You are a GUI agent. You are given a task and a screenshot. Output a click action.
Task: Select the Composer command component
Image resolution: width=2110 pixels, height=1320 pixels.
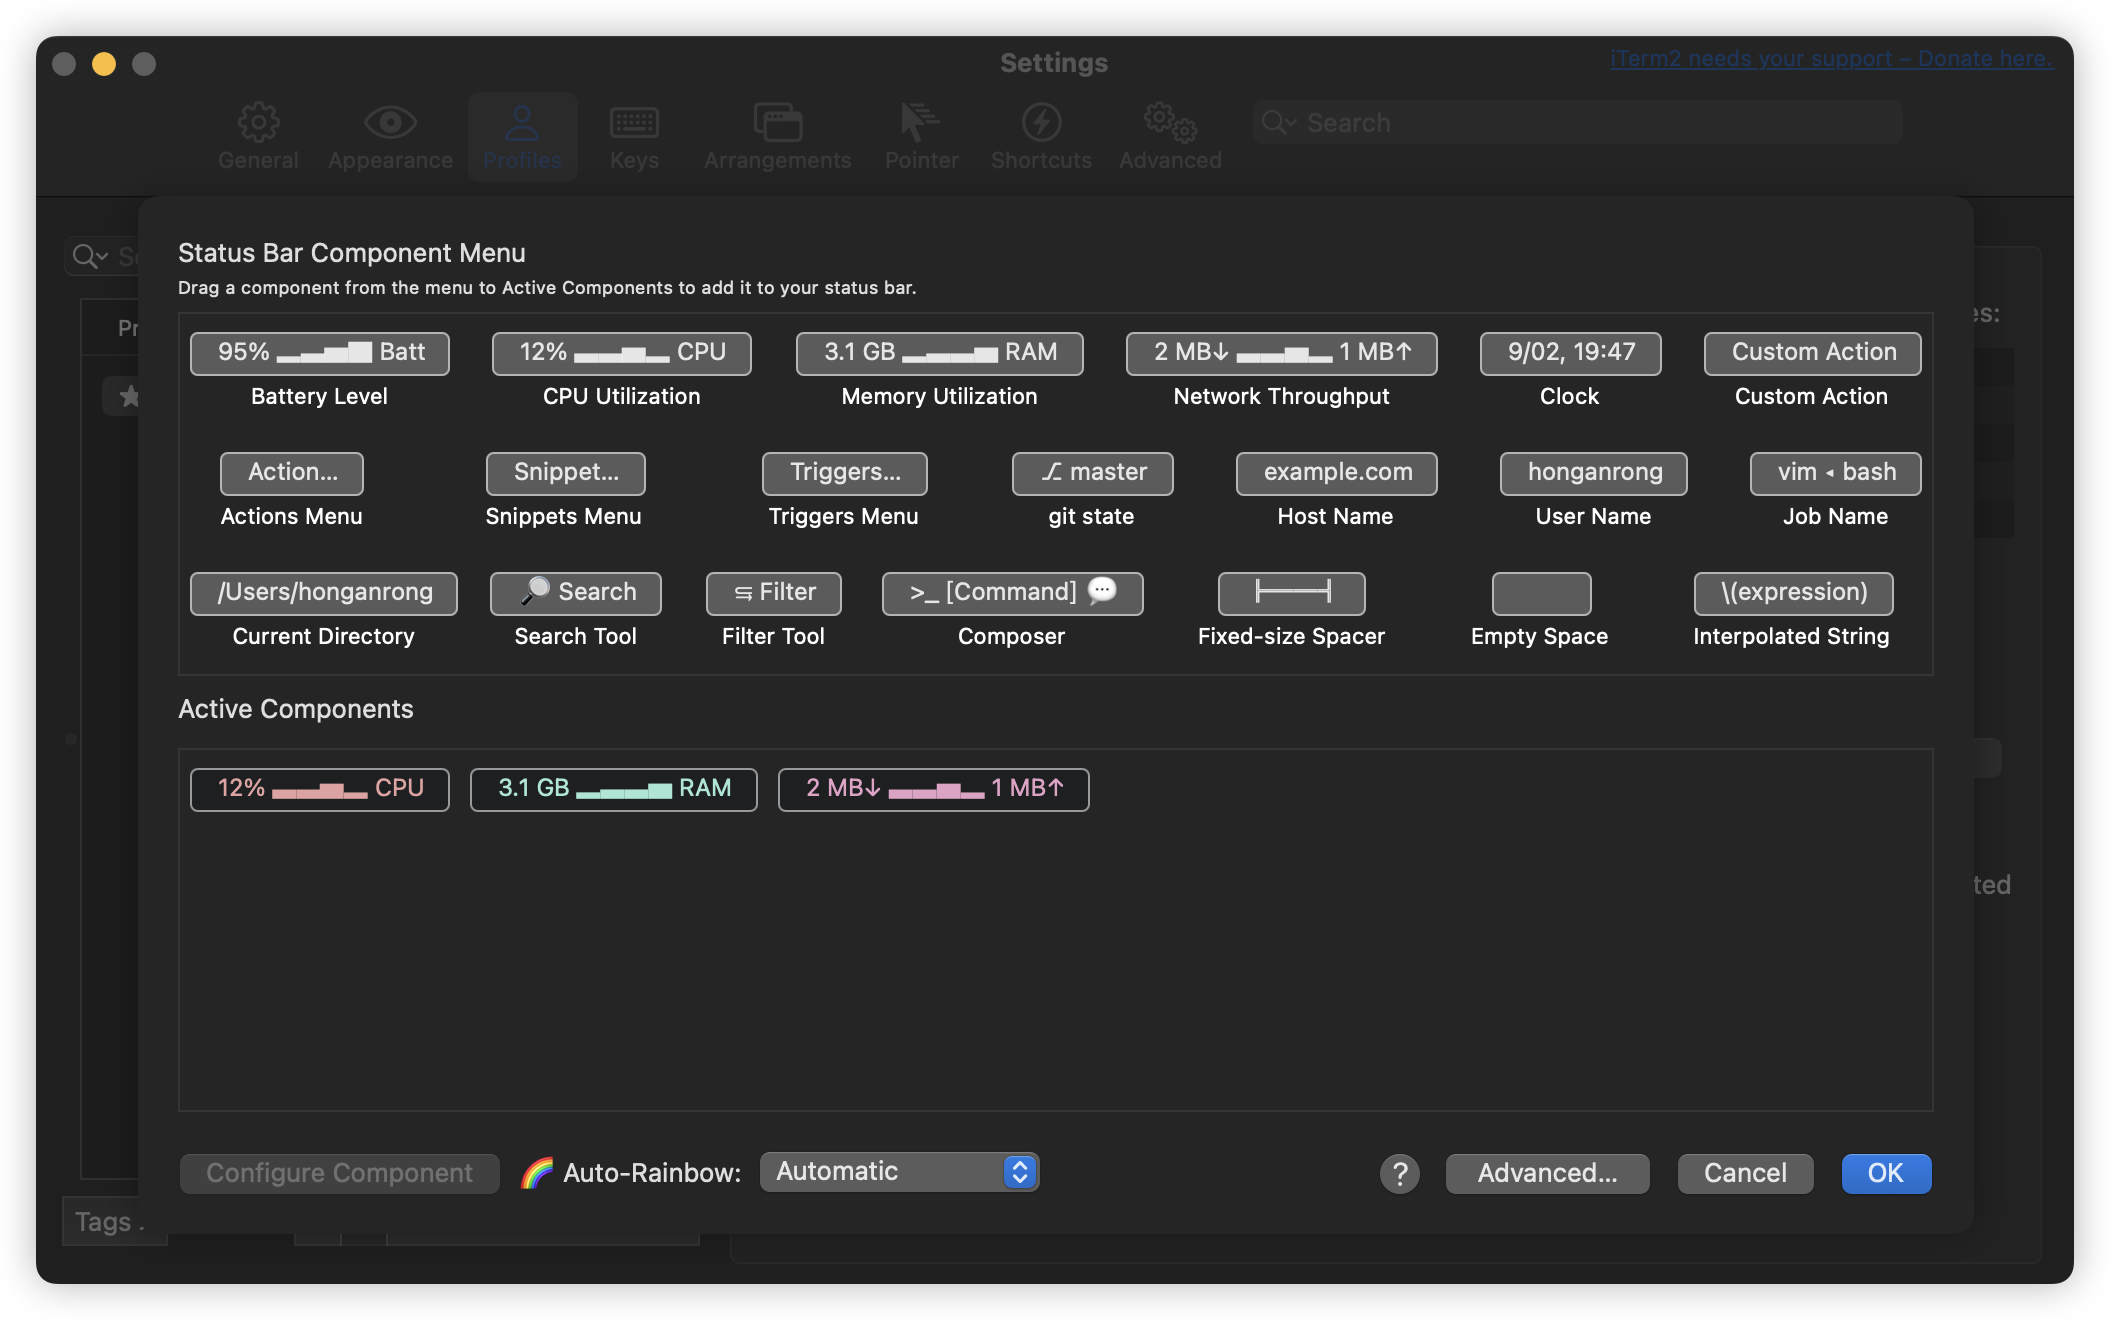[1012, 593]
